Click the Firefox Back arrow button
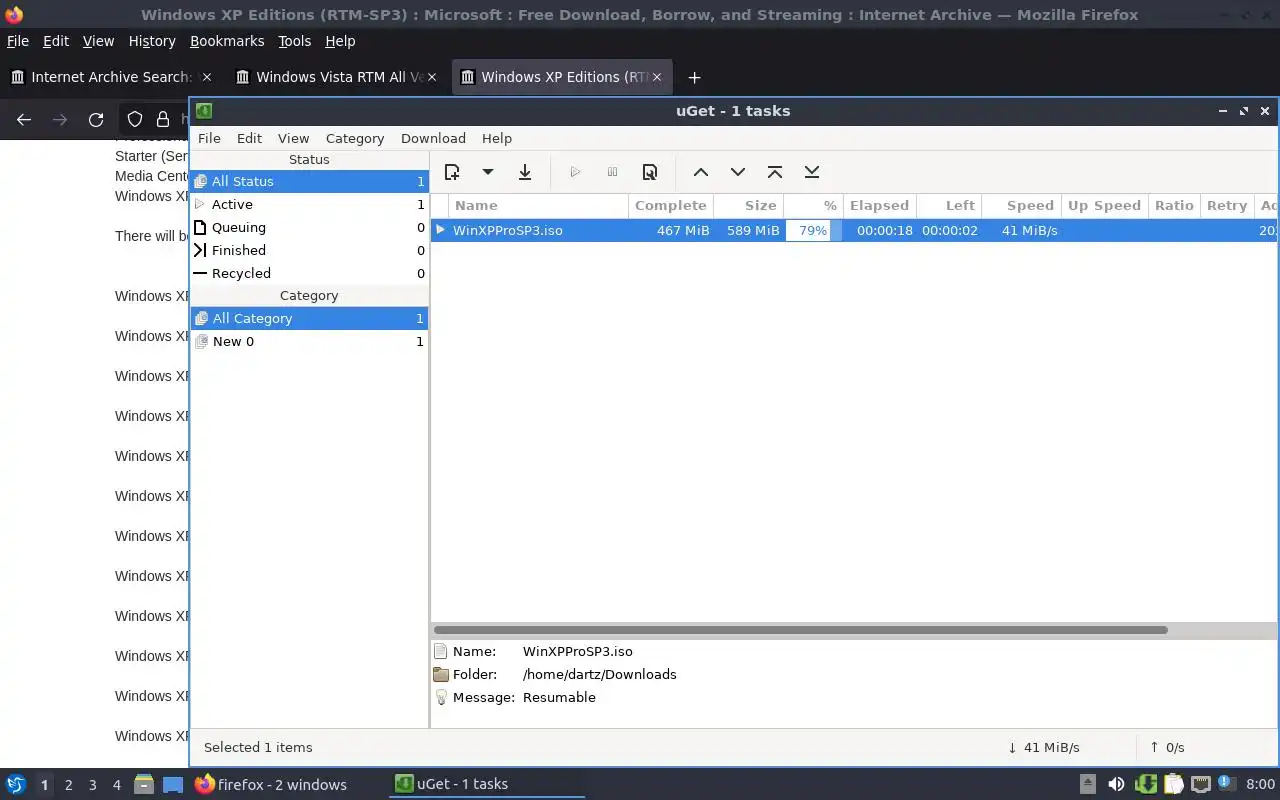 point(24,119)
